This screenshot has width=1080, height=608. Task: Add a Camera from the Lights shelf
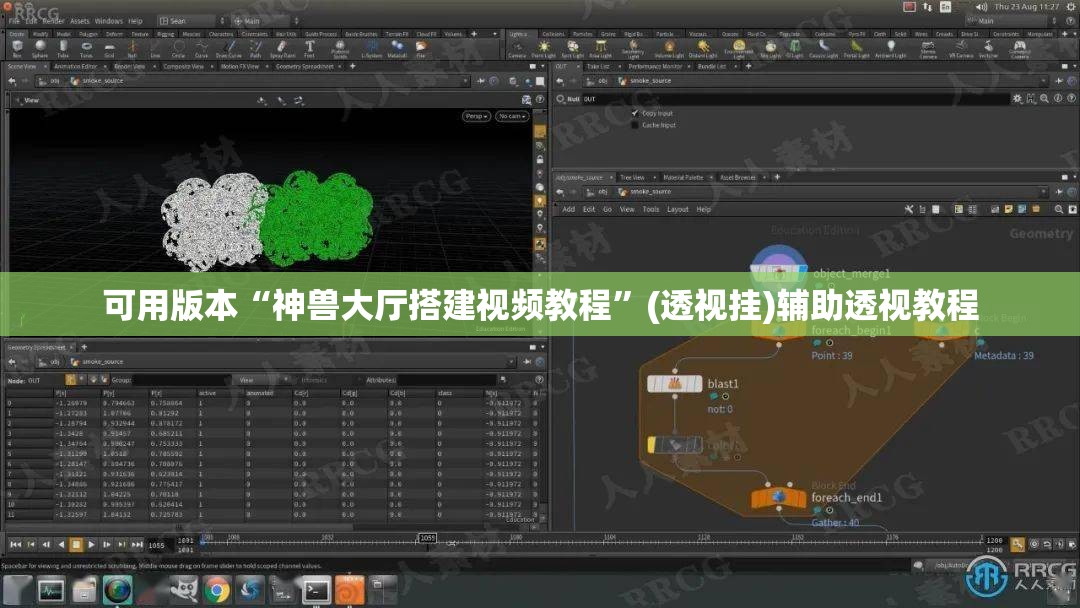tap(517, 49)
